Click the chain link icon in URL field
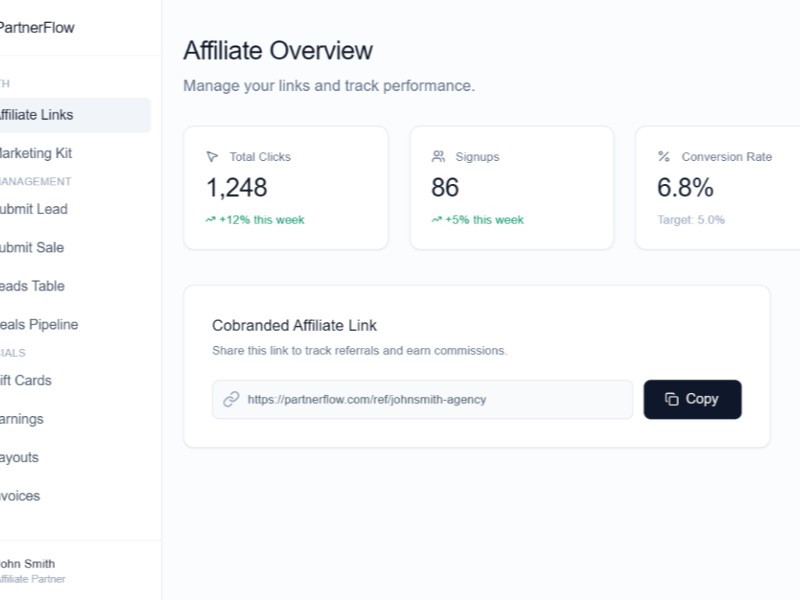The image size is (800, 600). [231, 399]
